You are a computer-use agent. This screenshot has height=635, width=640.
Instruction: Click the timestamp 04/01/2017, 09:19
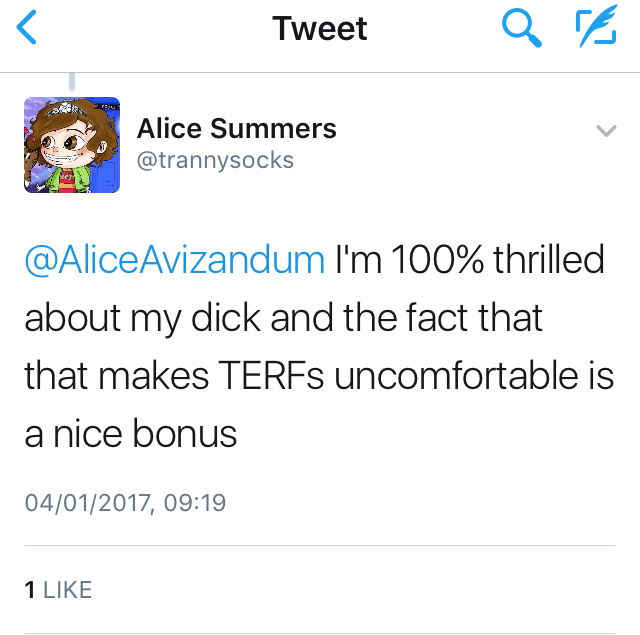tap(125, 501)
